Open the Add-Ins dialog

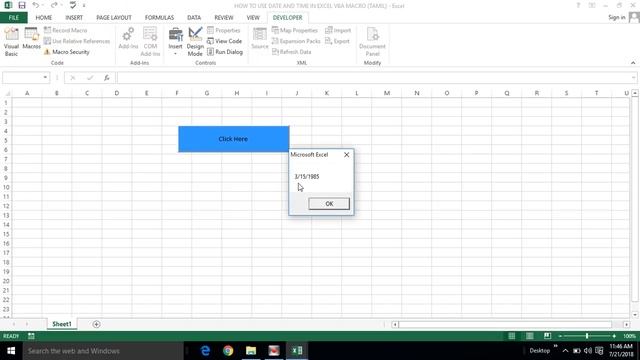pyautogui.click(x=128, y=39)
